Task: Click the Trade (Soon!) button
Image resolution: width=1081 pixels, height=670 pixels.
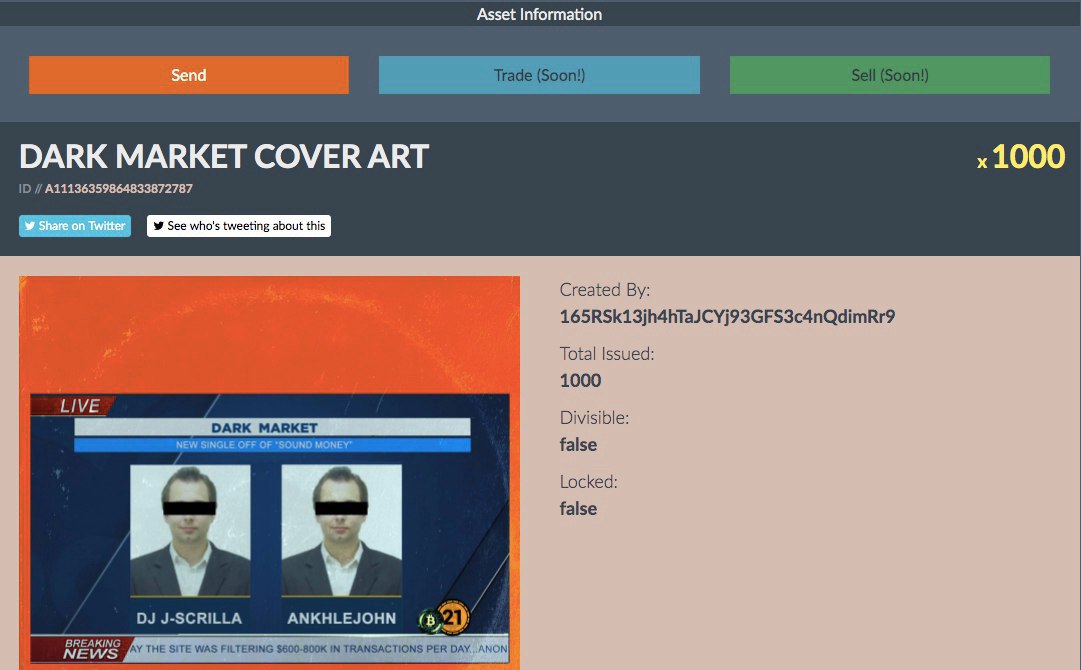Action: pos(539,75)
